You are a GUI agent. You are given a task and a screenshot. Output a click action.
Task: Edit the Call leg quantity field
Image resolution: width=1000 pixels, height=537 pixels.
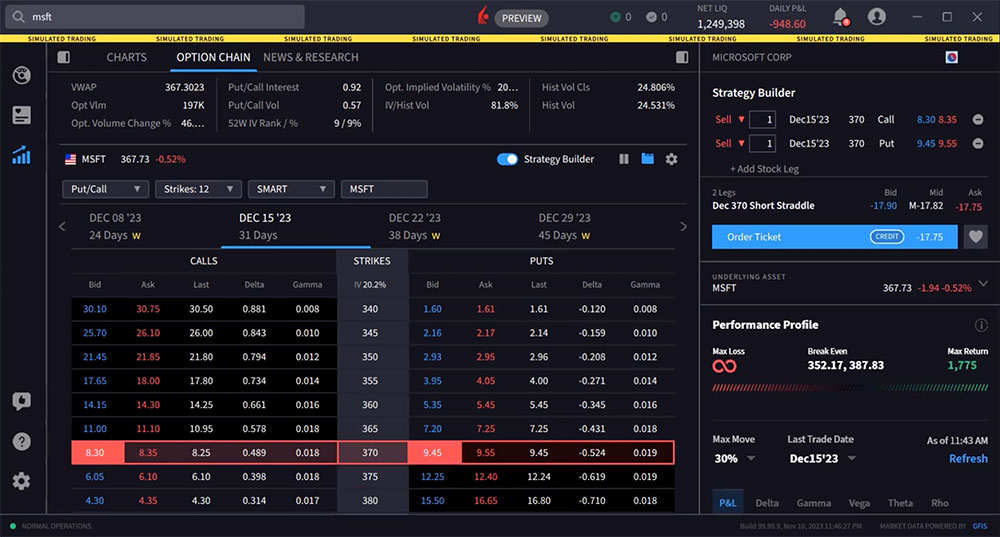pyautogui.click(x=762, y=119)
